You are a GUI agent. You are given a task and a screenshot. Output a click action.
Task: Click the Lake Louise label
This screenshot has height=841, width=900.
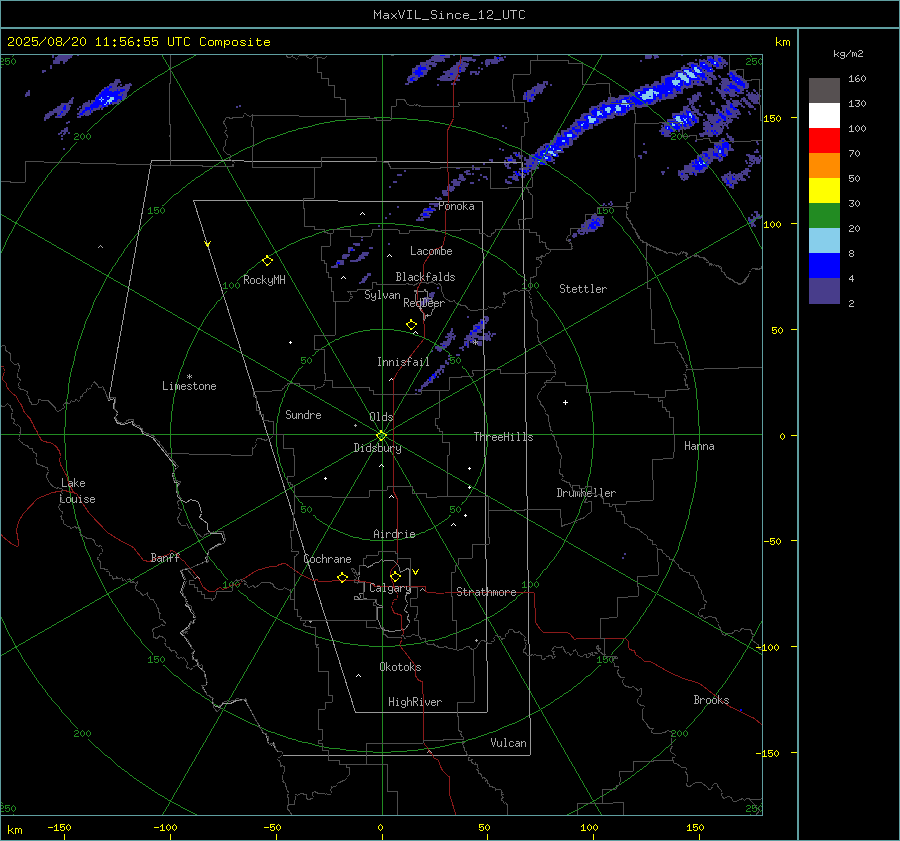[77, 491]
